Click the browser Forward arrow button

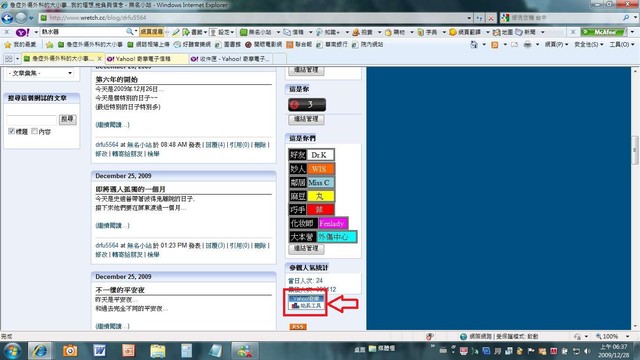pos(21,18)
